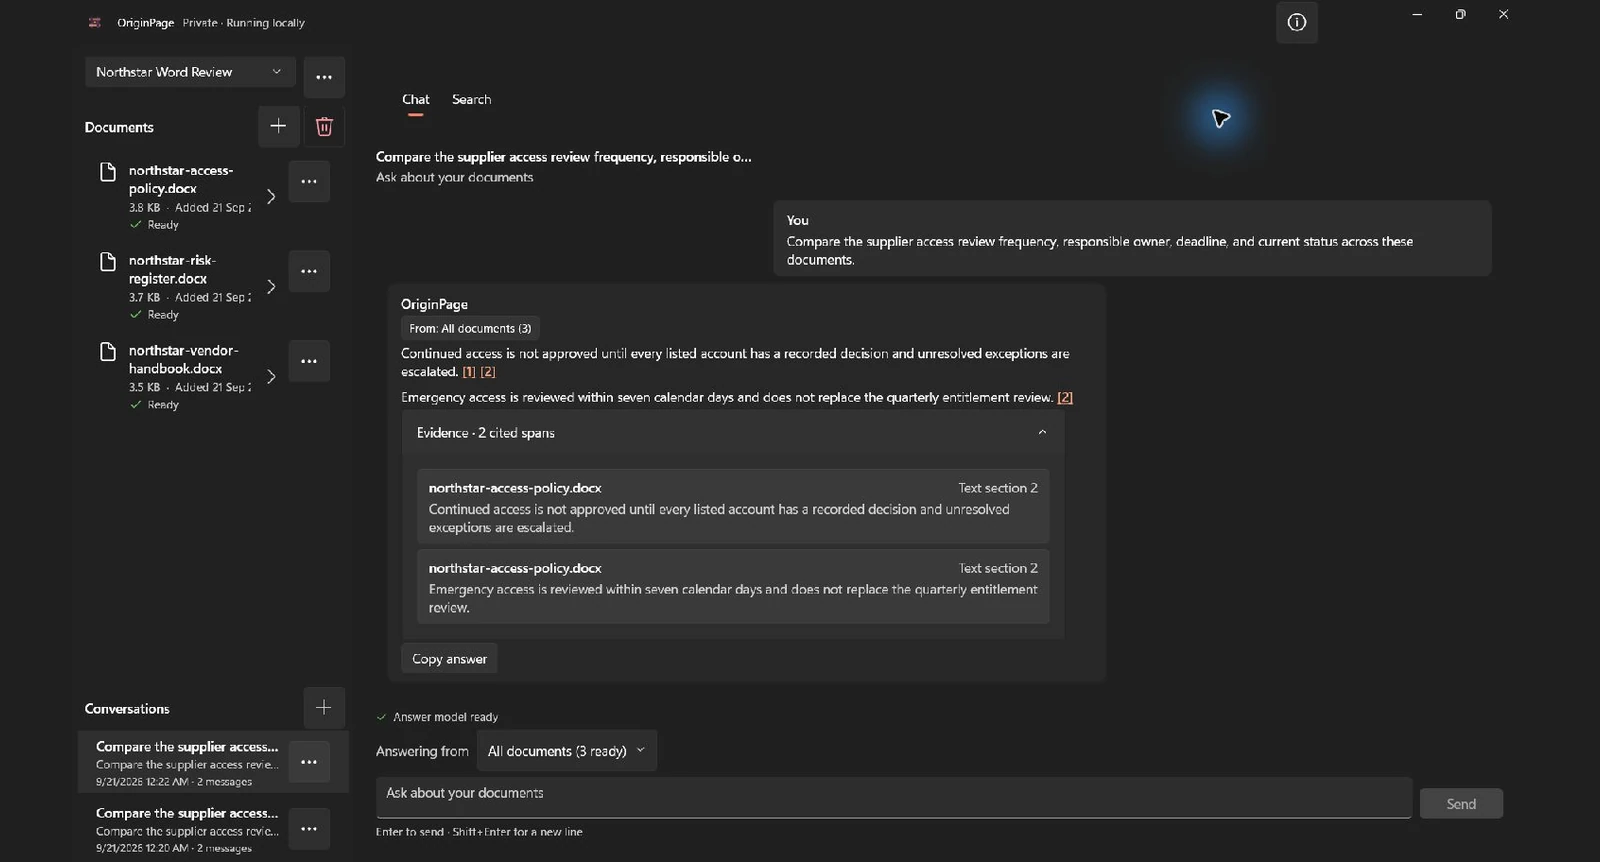This screenshot has width=1600, height=862.
Task: Open more options for northstar-vendor-handbook.docx
Action: (x=309, y=361)
